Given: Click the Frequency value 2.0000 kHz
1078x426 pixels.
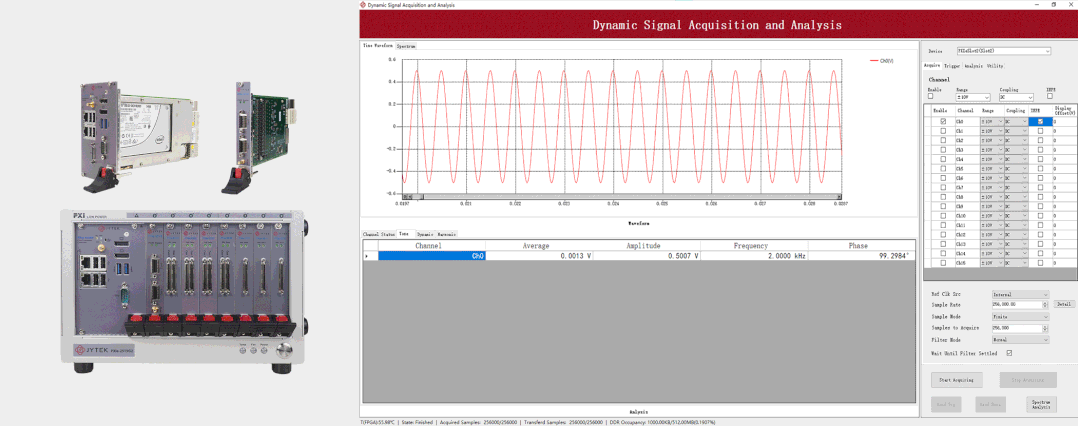Looking at the screenshot, I should tap(754, 256).
